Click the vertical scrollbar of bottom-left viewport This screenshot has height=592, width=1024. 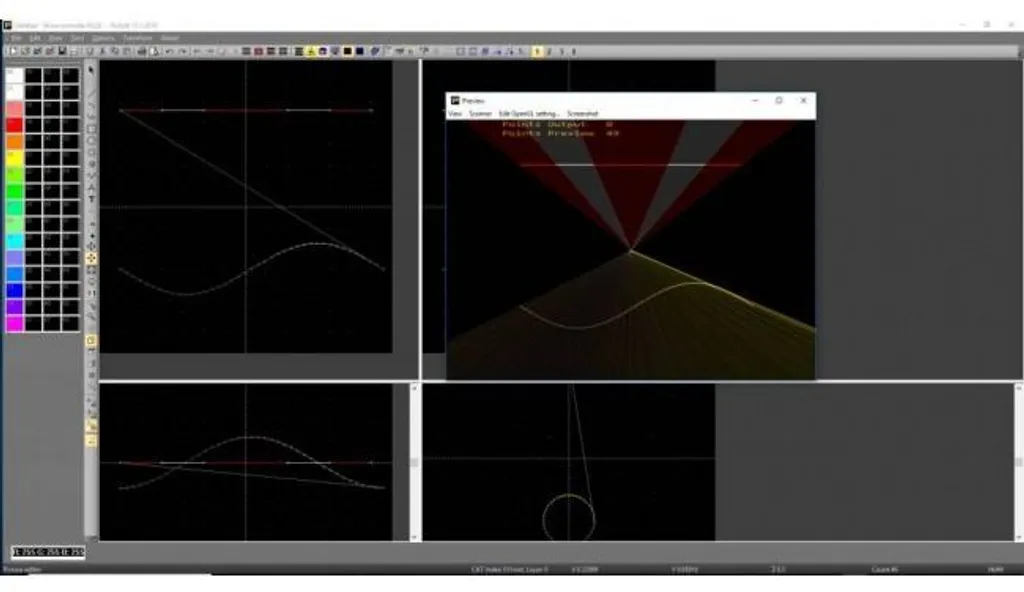414,462
